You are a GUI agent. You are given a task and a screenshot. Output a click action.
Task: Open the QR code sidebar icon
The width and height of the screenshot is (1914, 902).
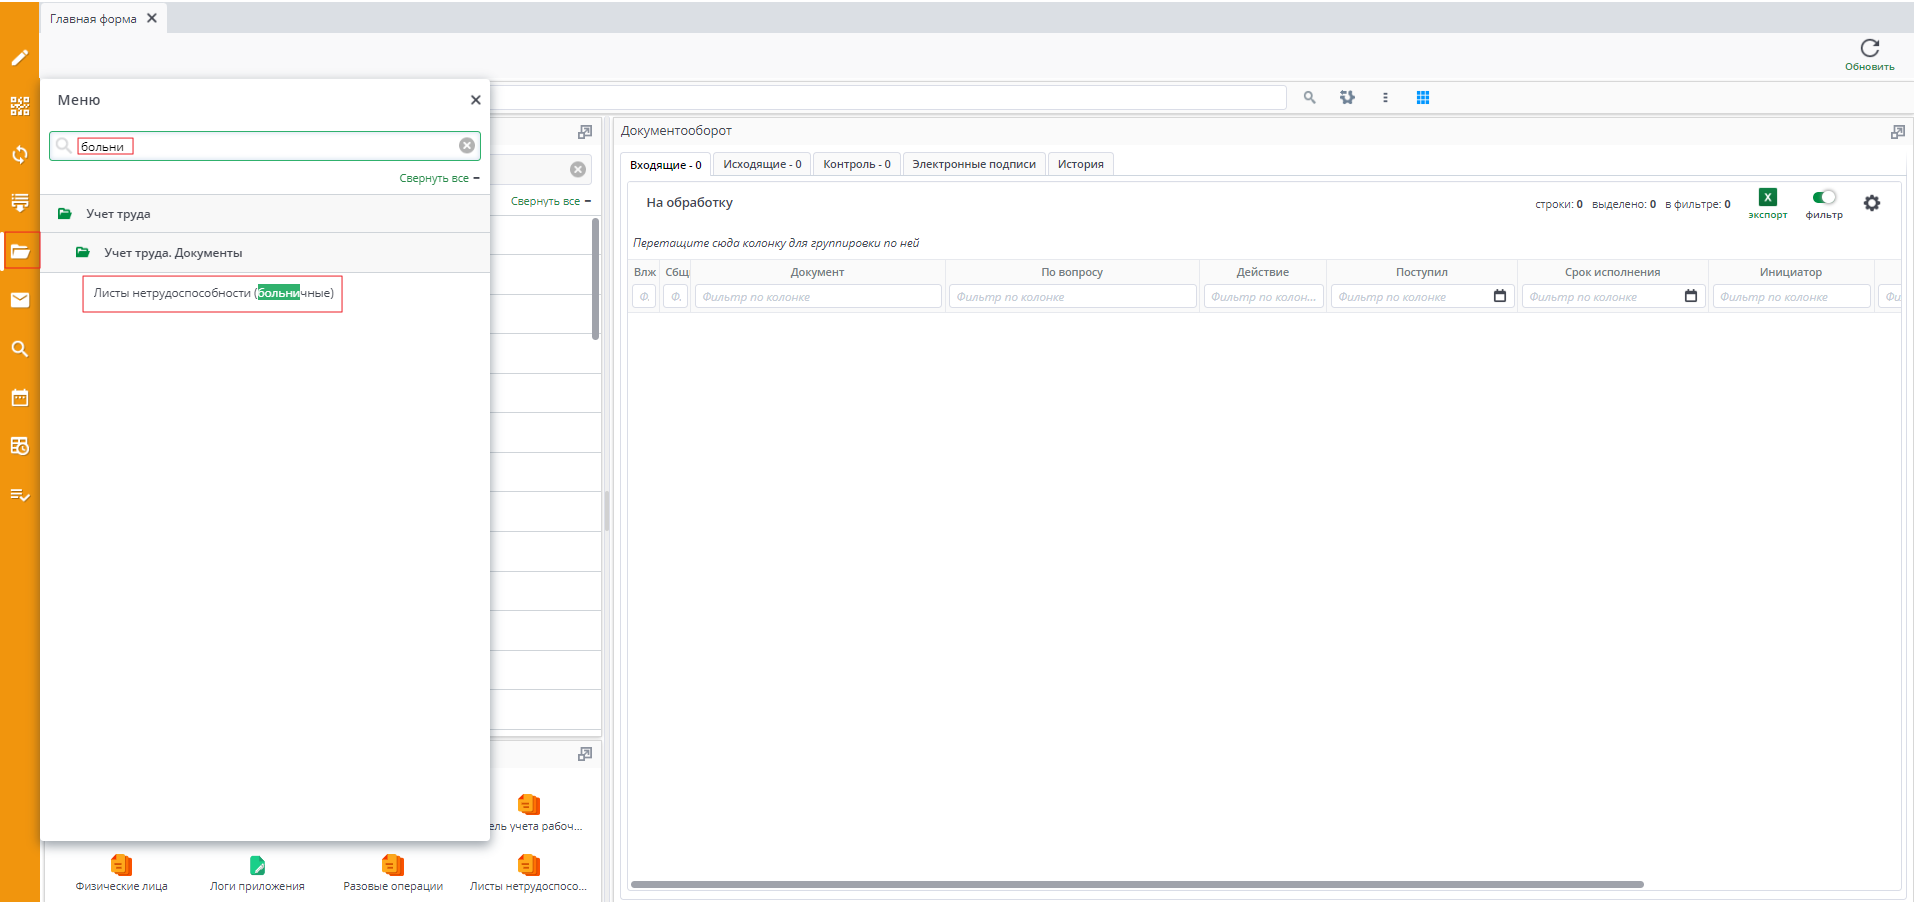click(x=19, y=106)
